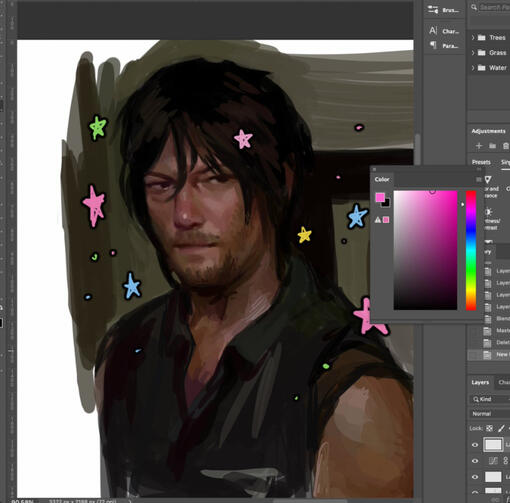Switch to the Layers tab

[480, 382]
